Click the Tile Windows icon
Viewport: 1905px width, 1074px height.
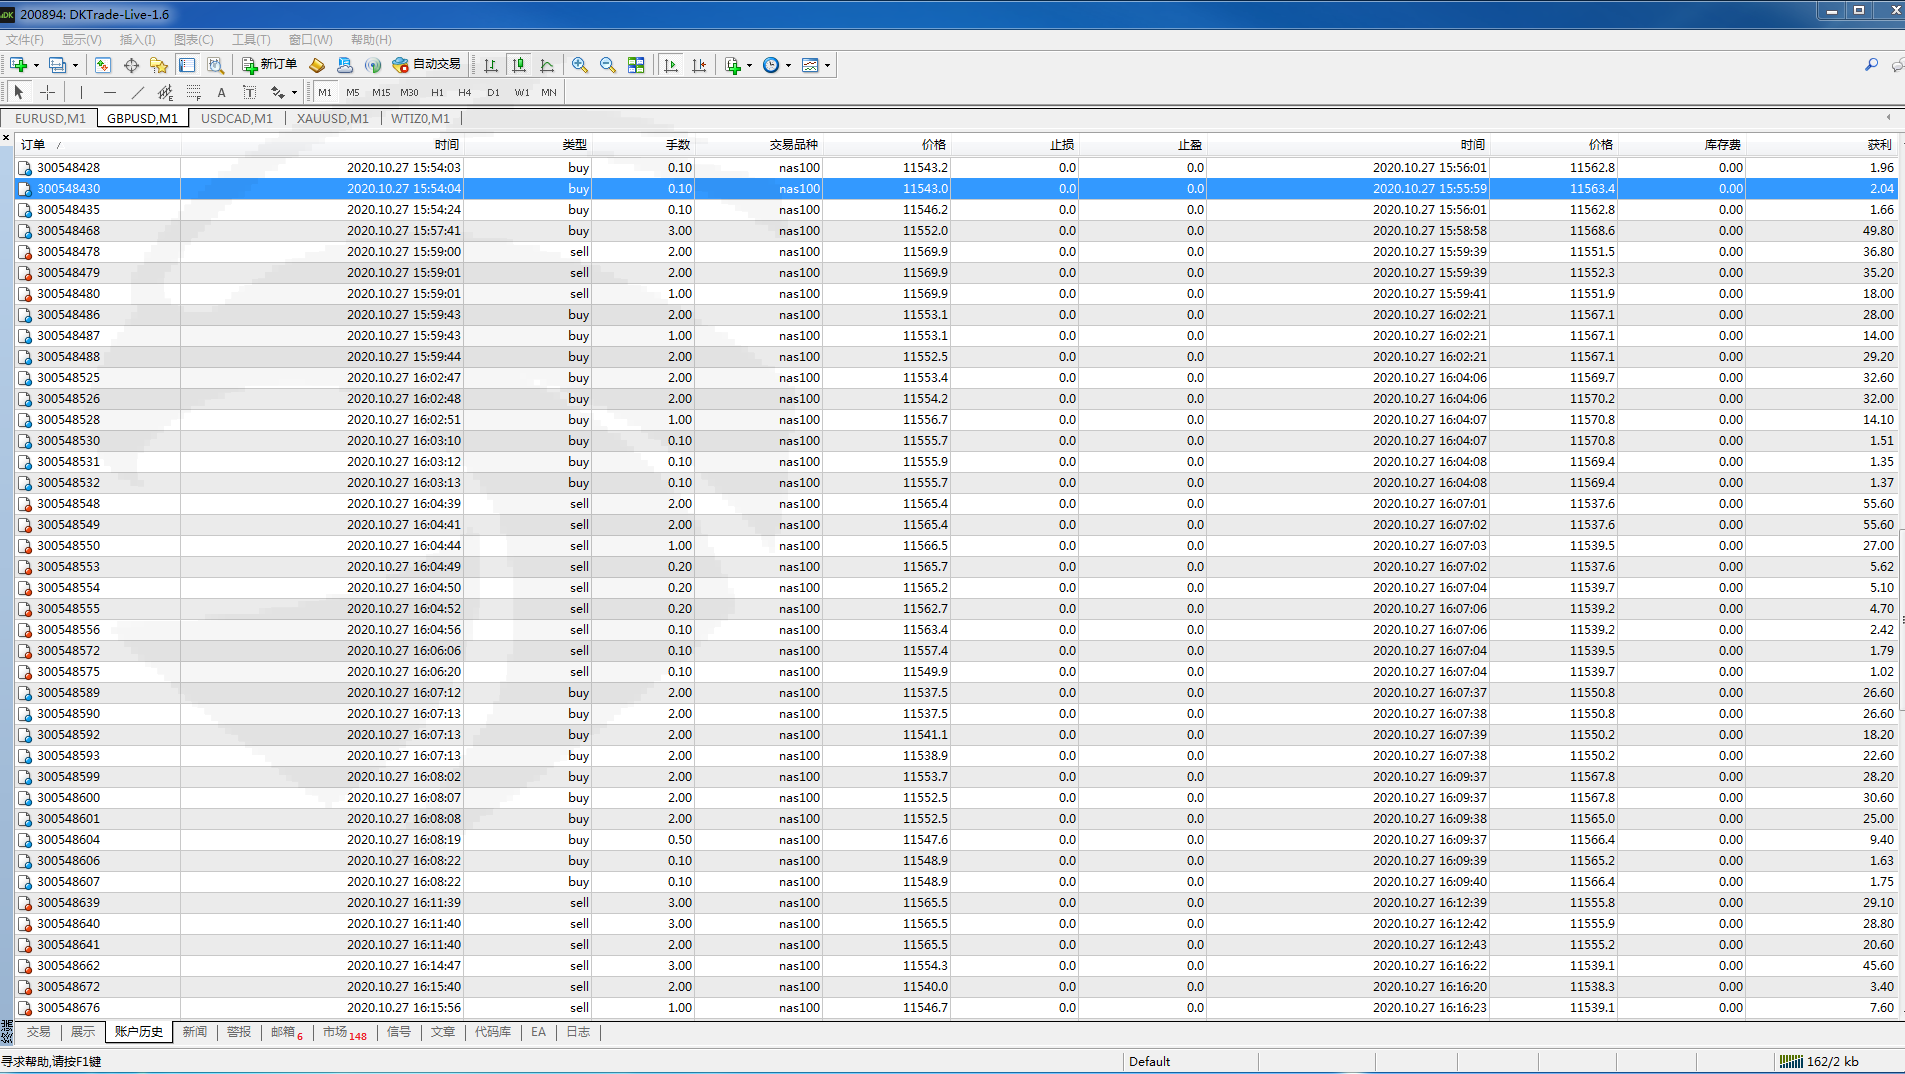pyautogui.click(x=636, y=65)
